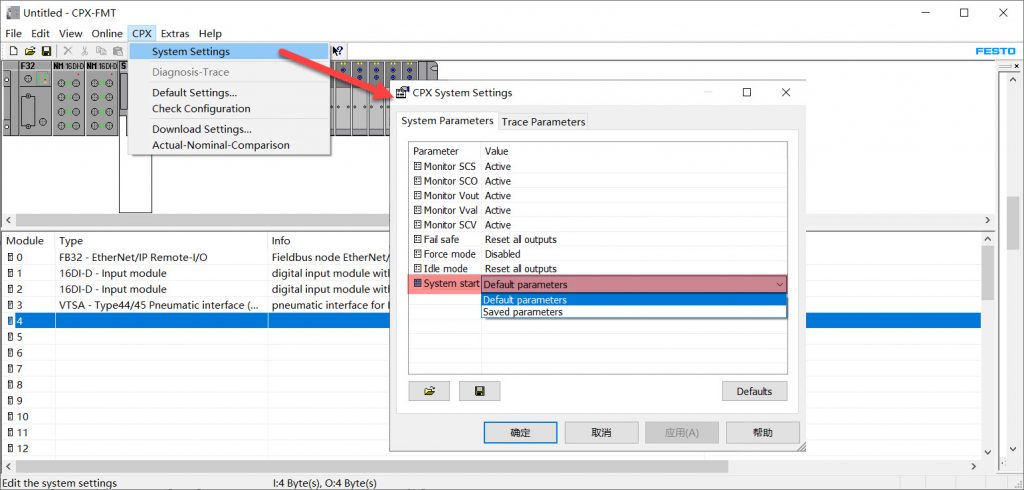
Task: Click the Open file toolbar icon
Action: pos(29,51)
